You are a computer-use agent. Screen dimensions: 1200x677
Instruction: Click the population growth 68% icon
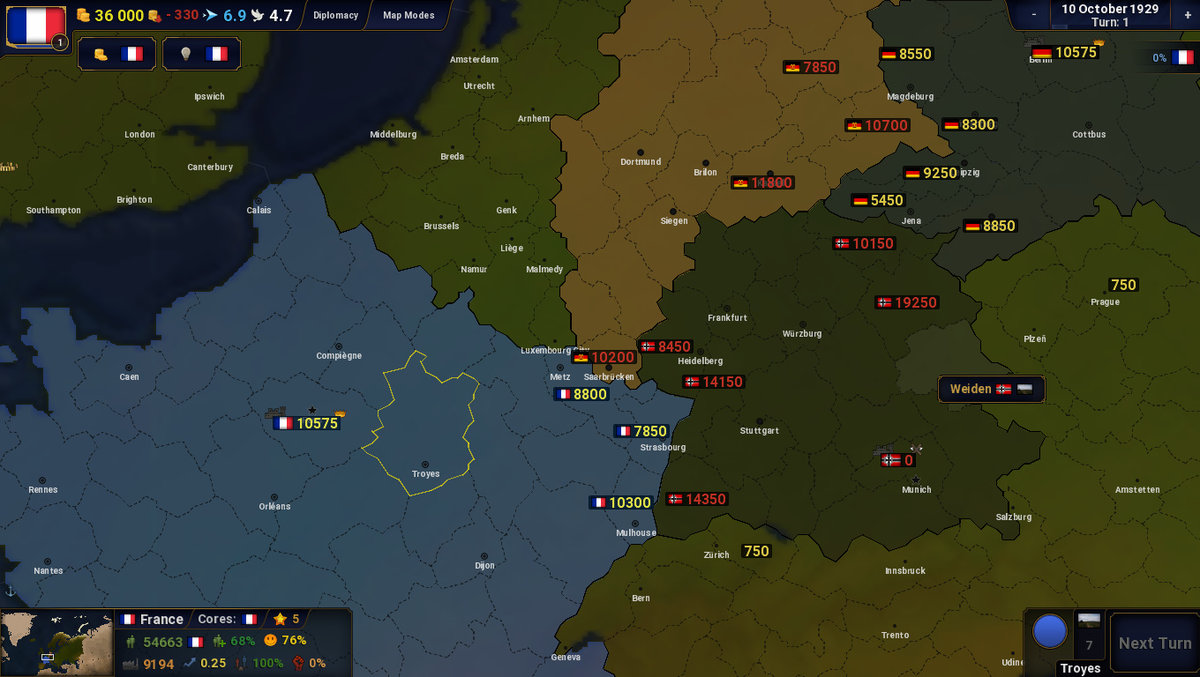coord(219,641)
